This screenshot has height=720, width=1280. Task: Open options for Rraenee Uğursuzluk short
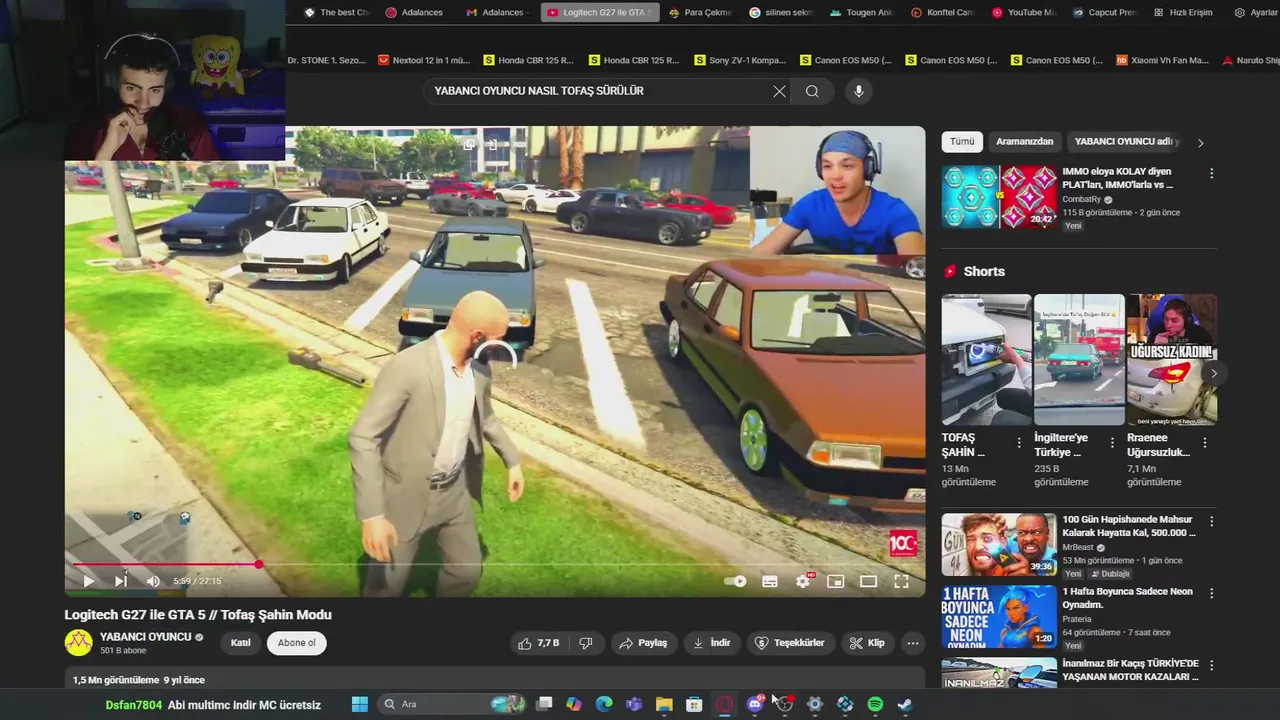(x=1204, y=443)
